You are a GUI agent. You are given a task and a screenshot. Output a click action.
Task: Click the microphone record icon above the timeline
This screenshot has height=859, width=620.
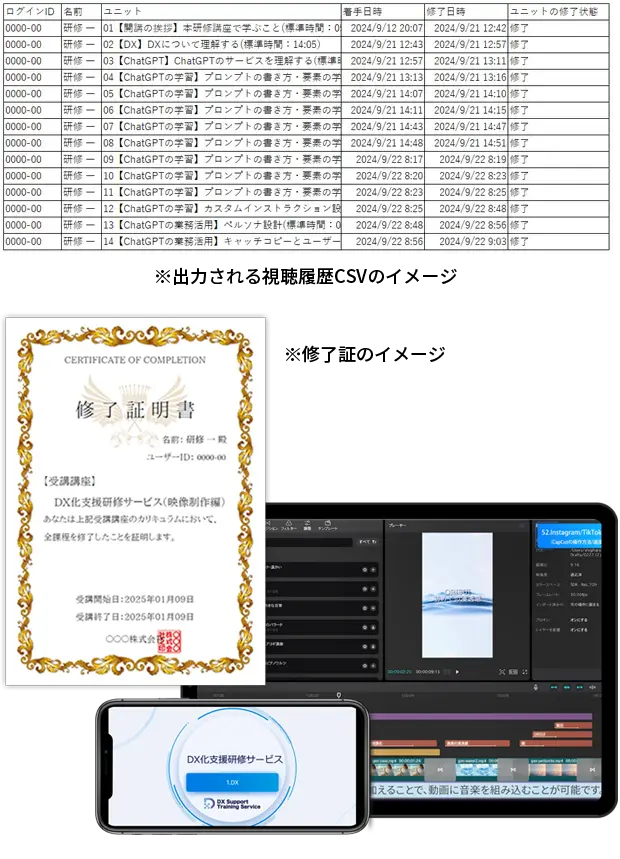coord(538,687)
